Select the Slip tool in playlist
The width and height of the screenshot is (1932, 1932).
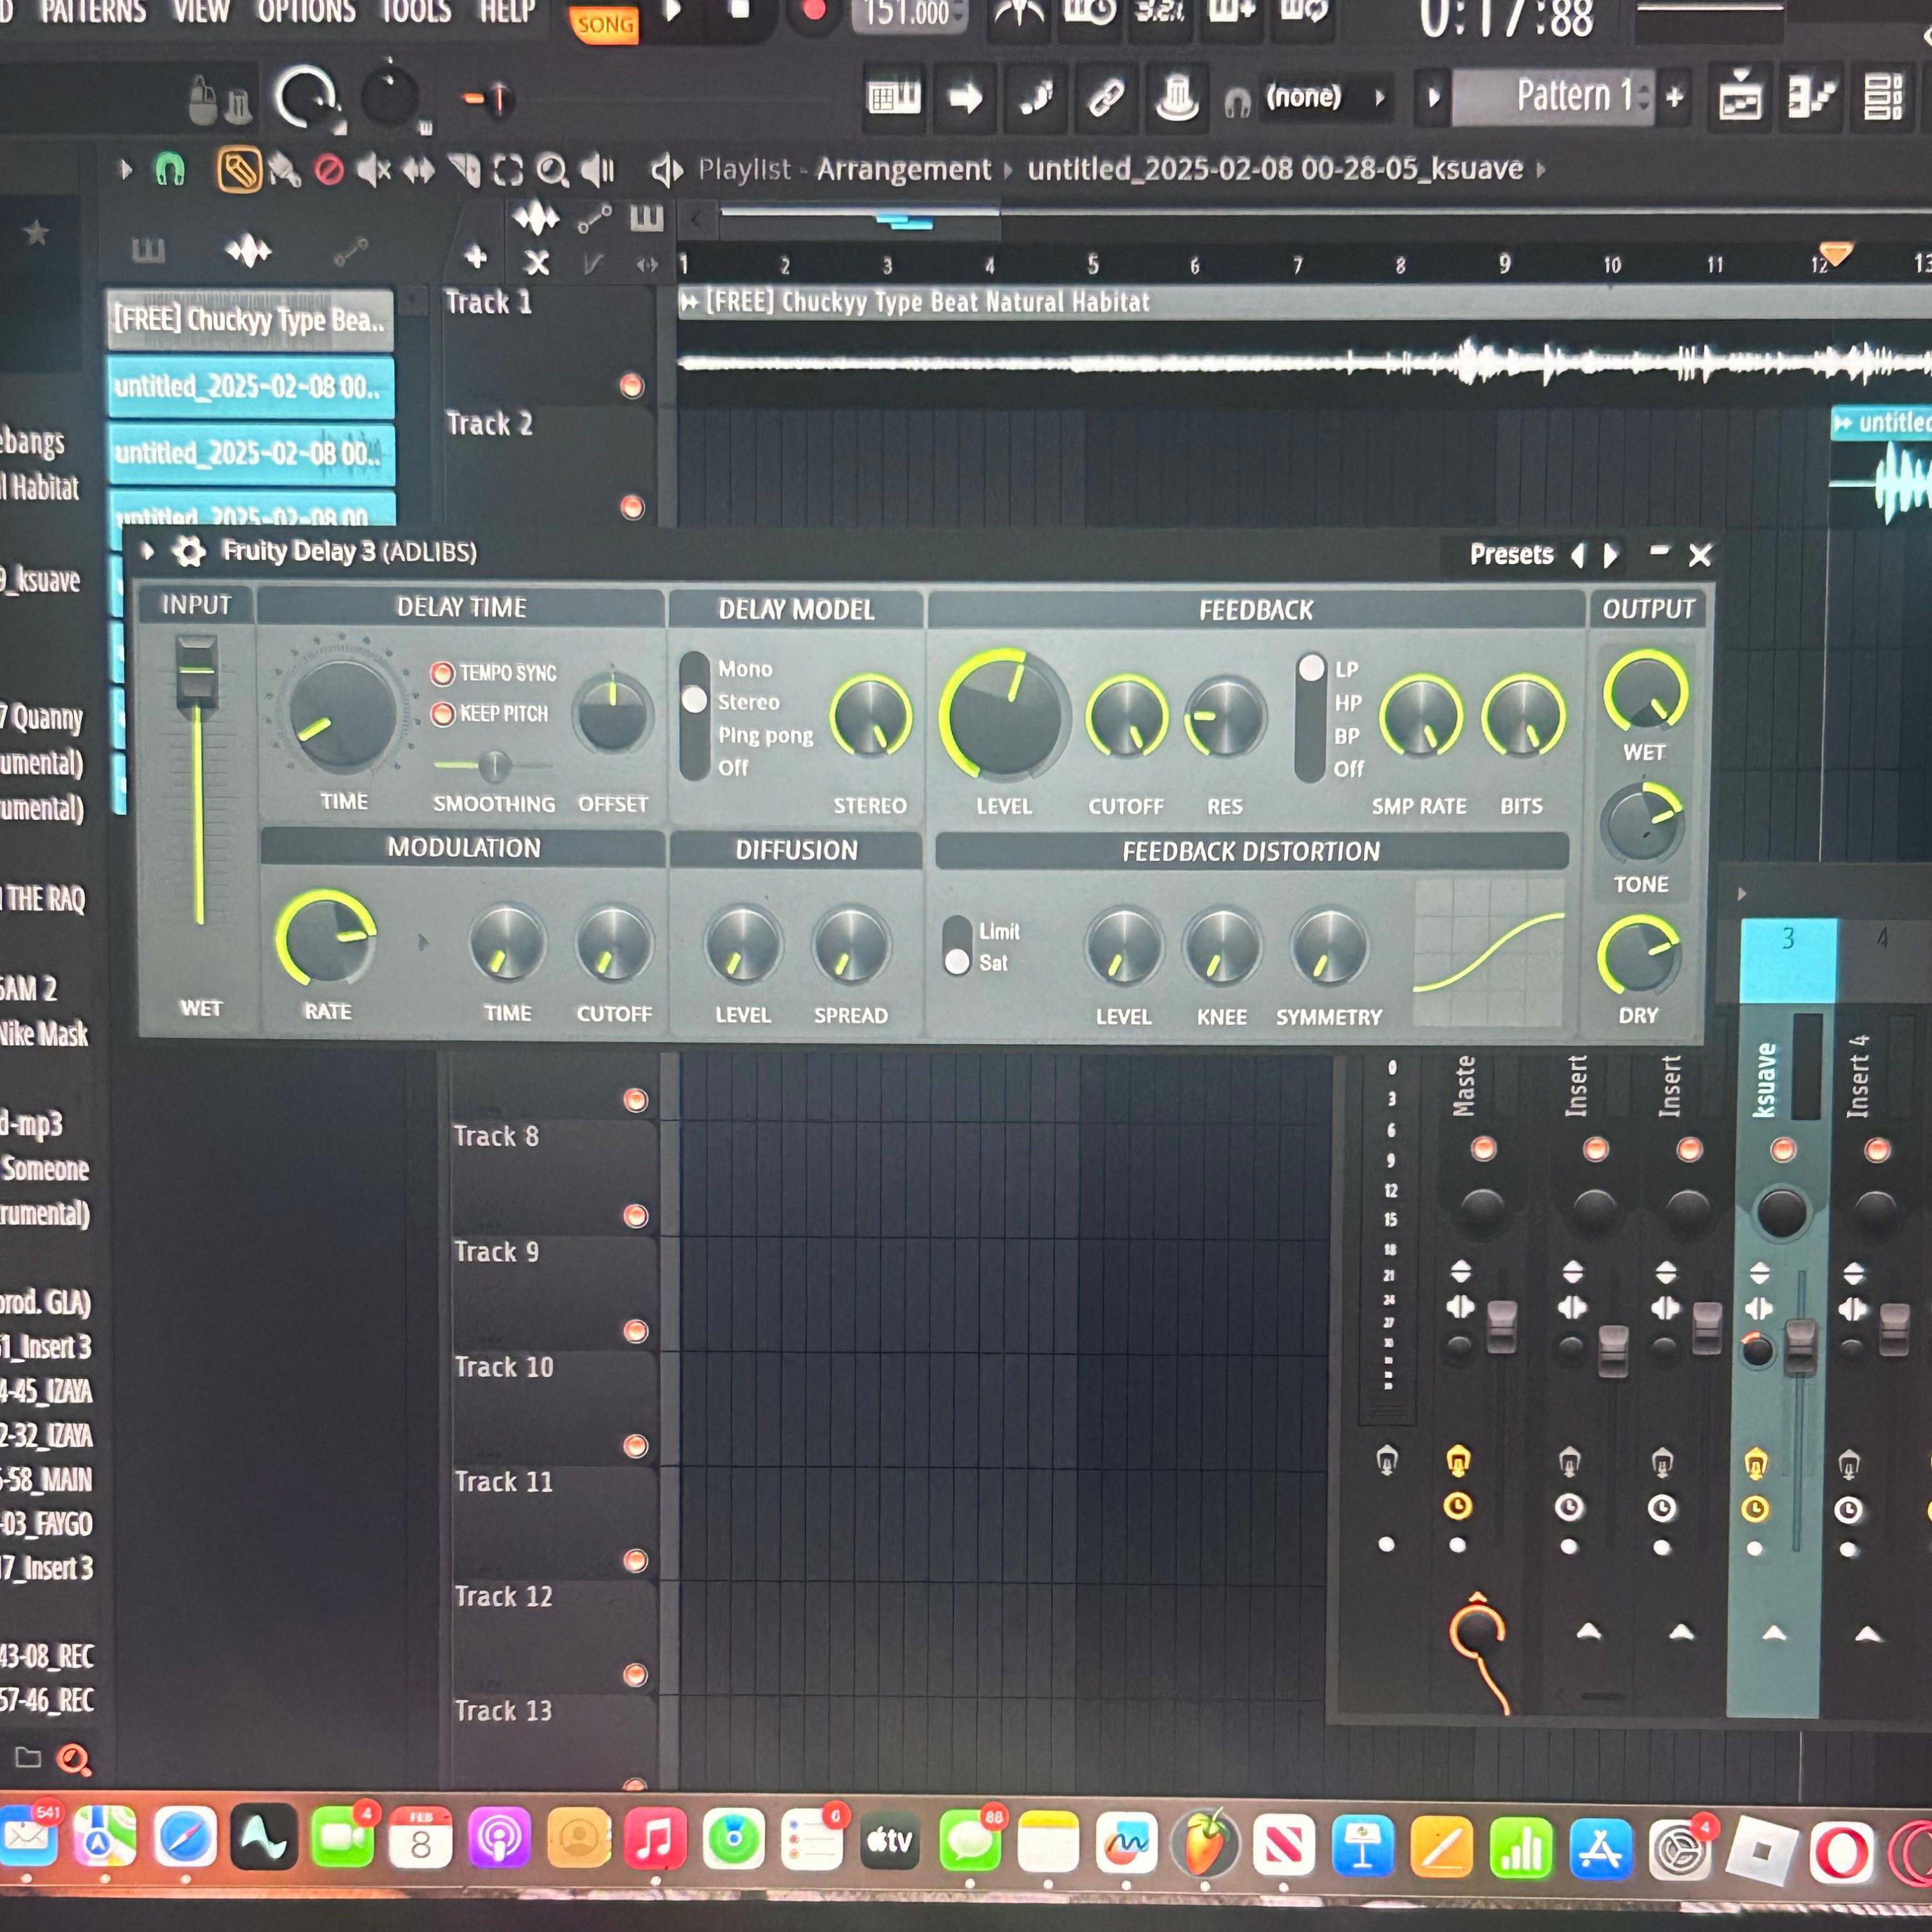coord(418,171)
